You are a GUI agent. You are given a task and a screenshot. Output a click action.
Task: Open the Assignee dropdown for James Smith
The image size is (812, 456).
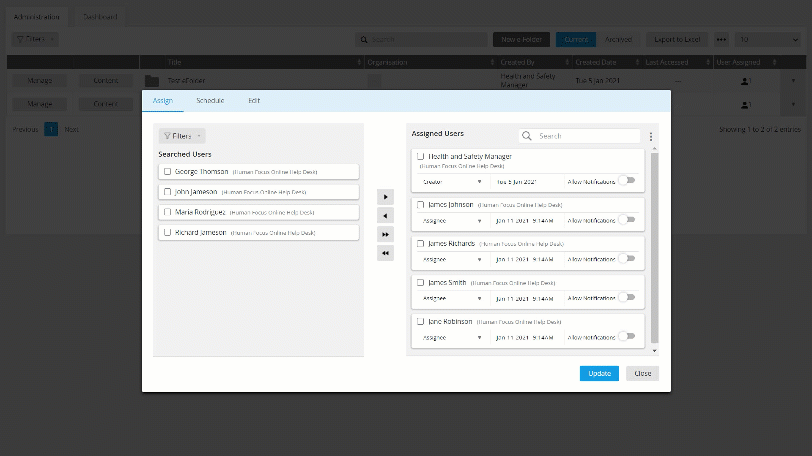[x=452, y=298]
